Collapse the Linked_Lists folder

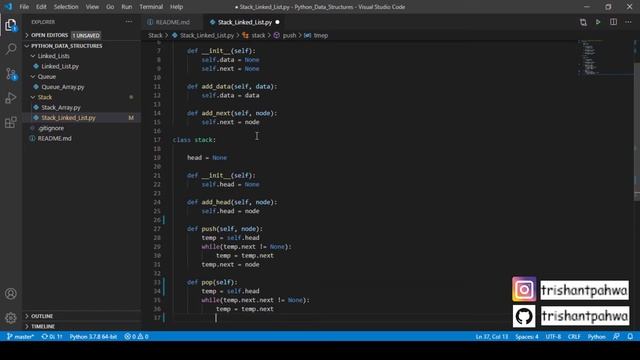33,56
